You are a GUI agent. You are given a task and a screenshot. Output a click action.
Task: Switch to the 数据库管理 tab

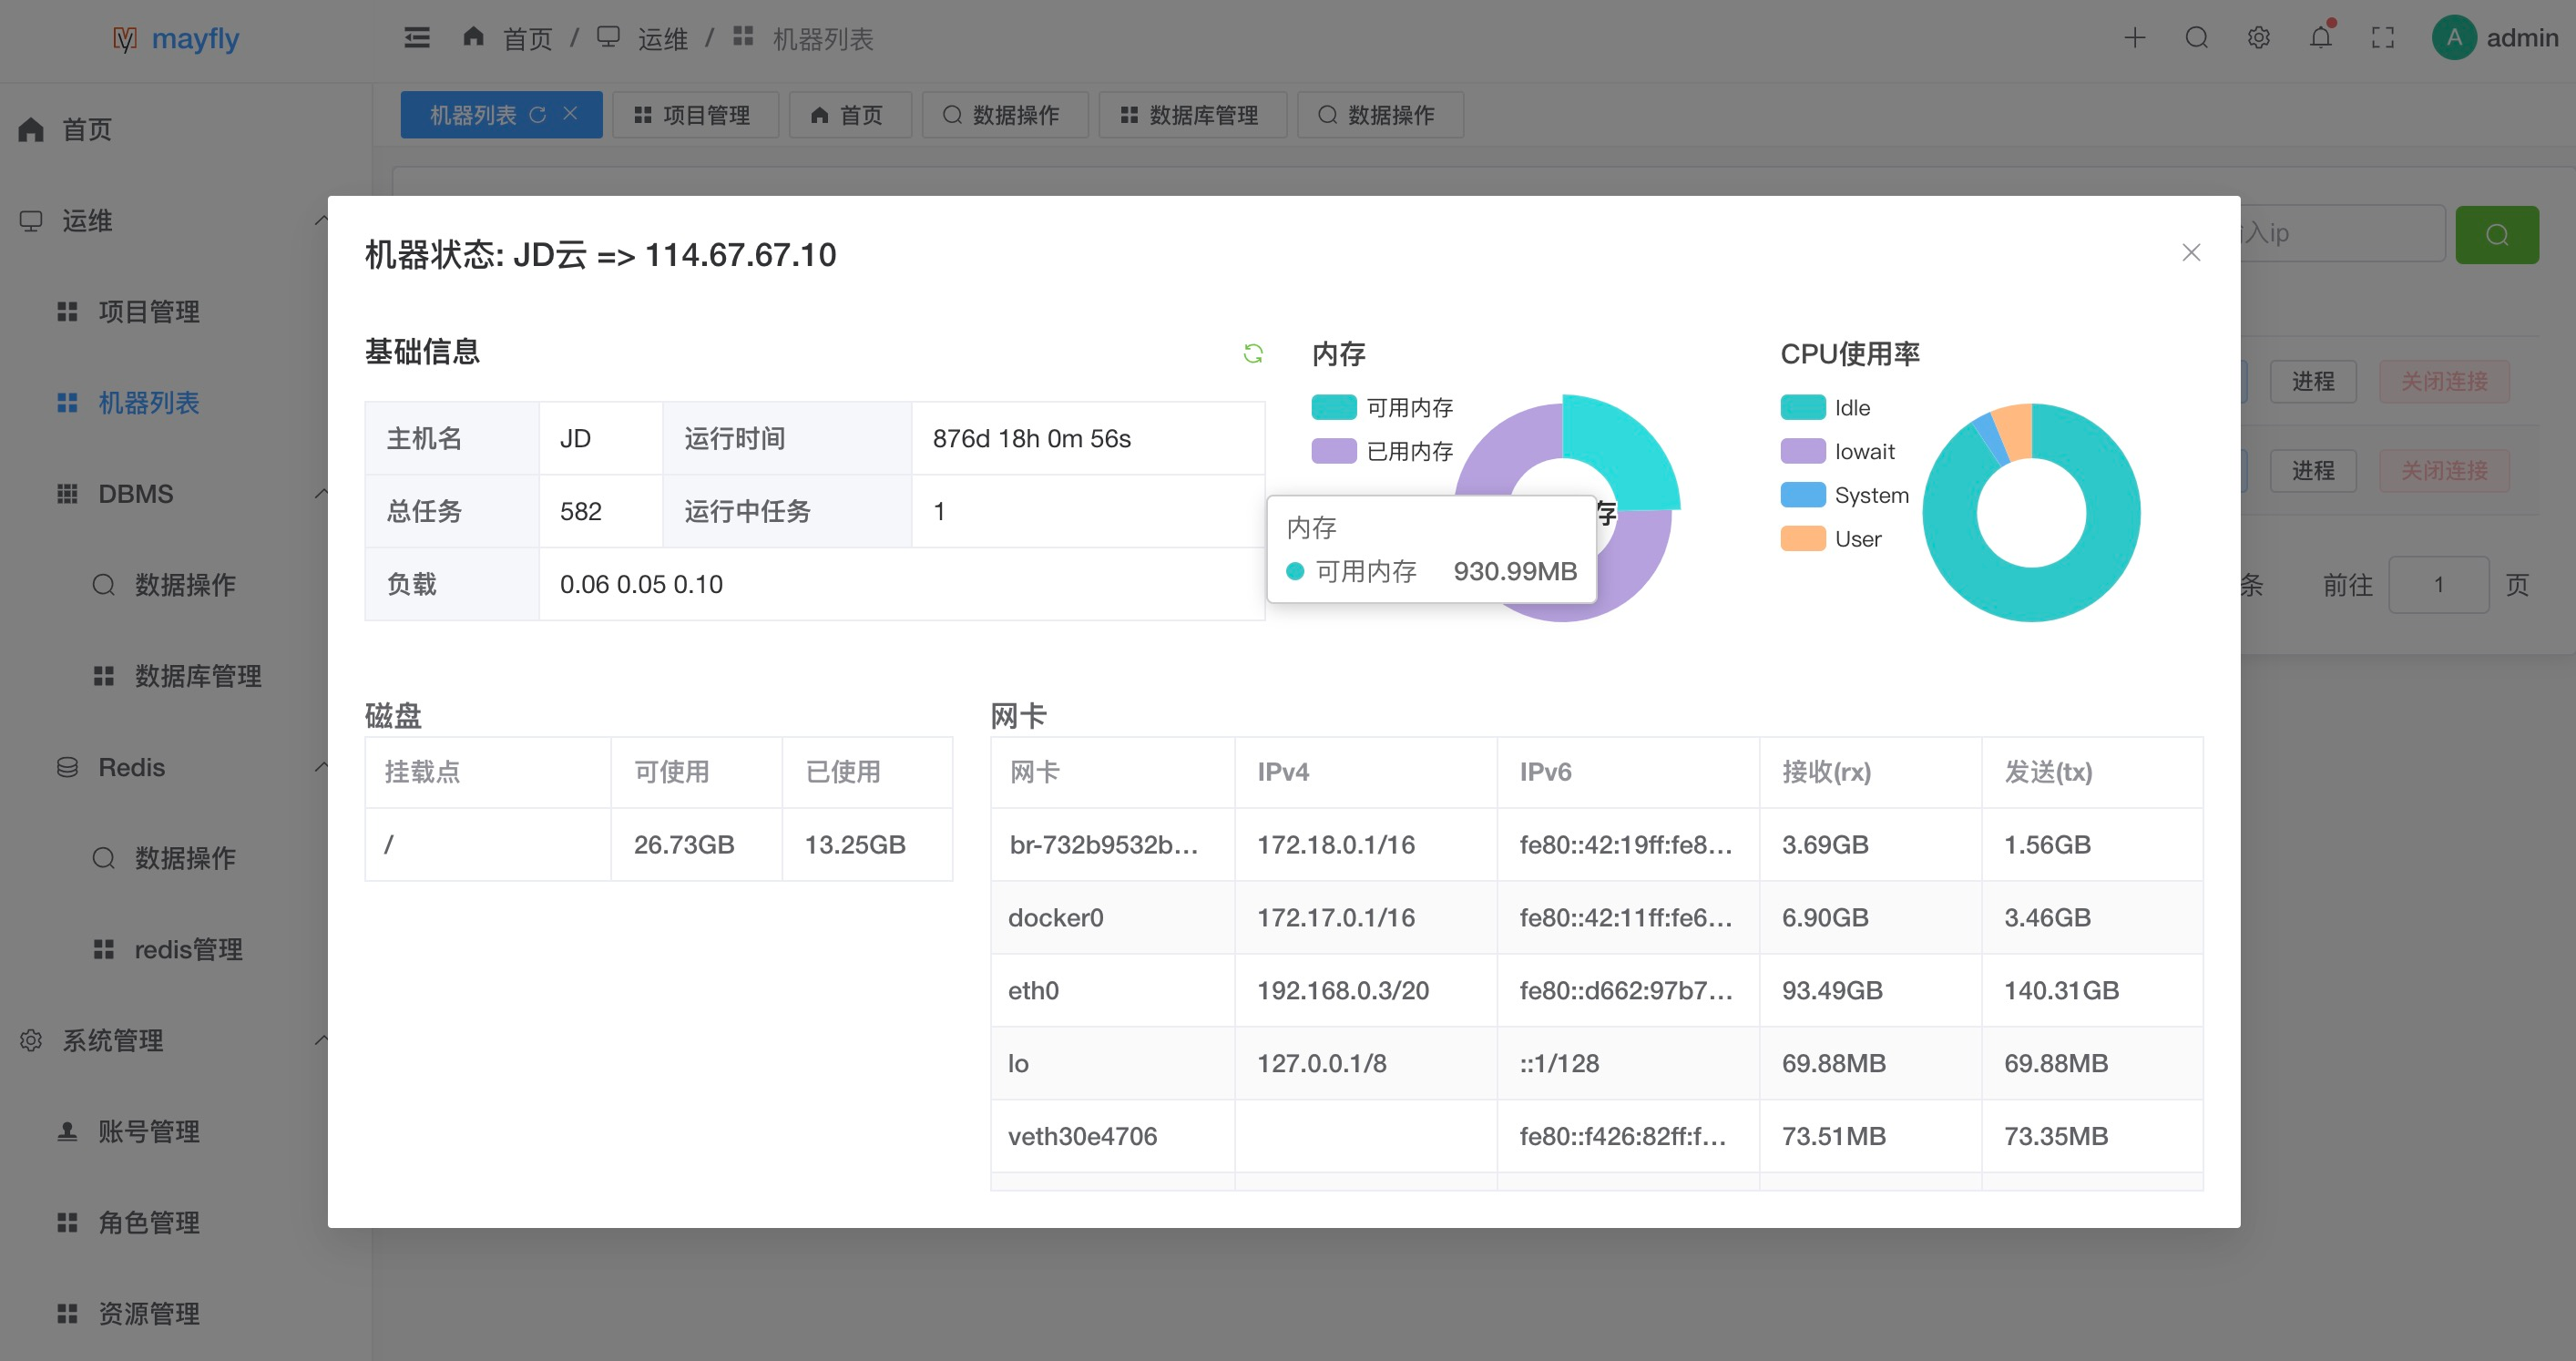click(1191, 115)
